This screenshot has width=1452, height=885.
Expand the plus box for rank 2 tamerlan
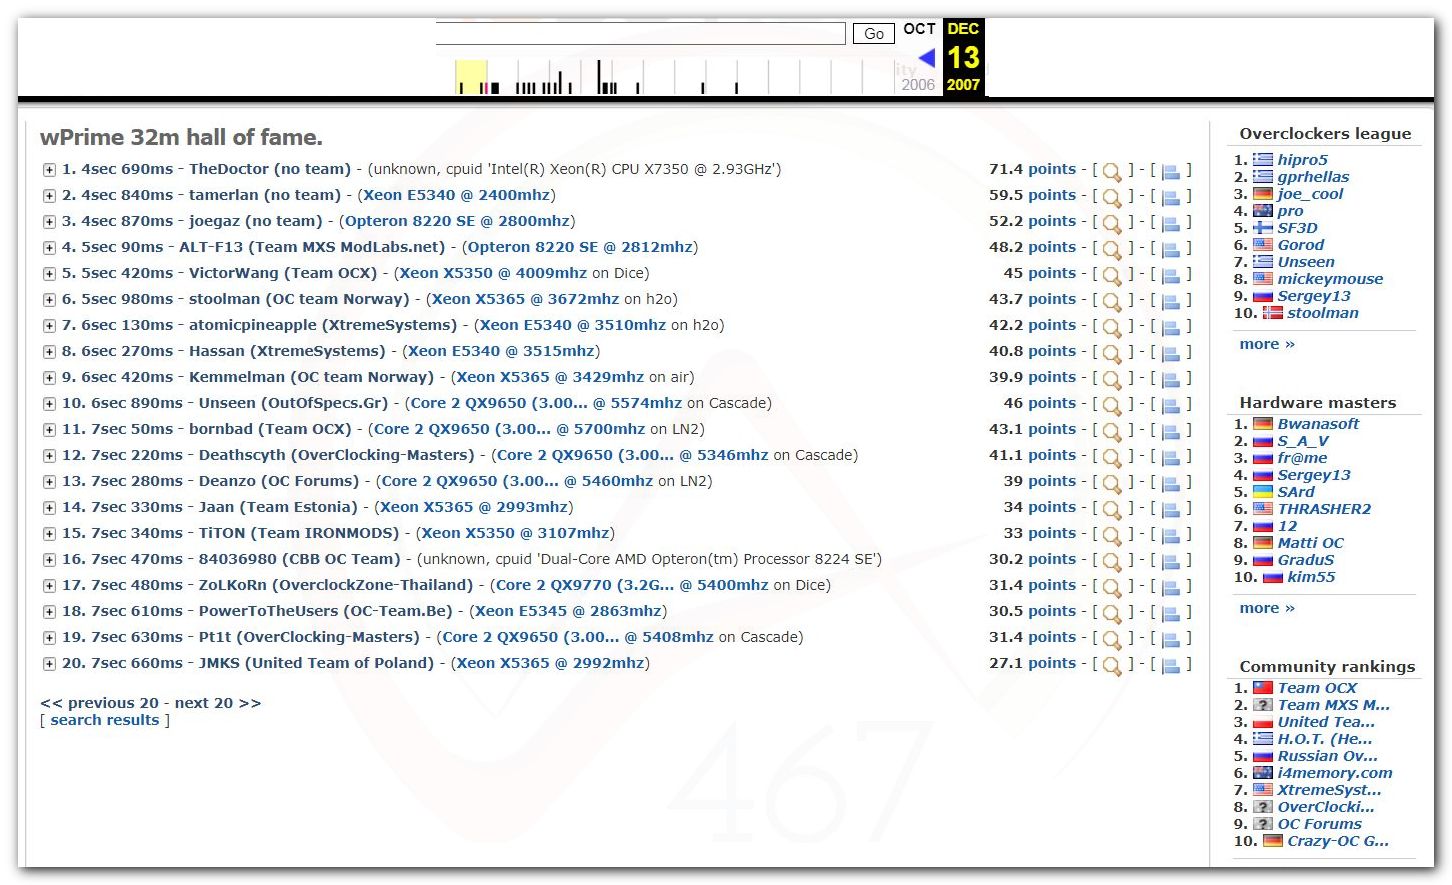(49, 196)
